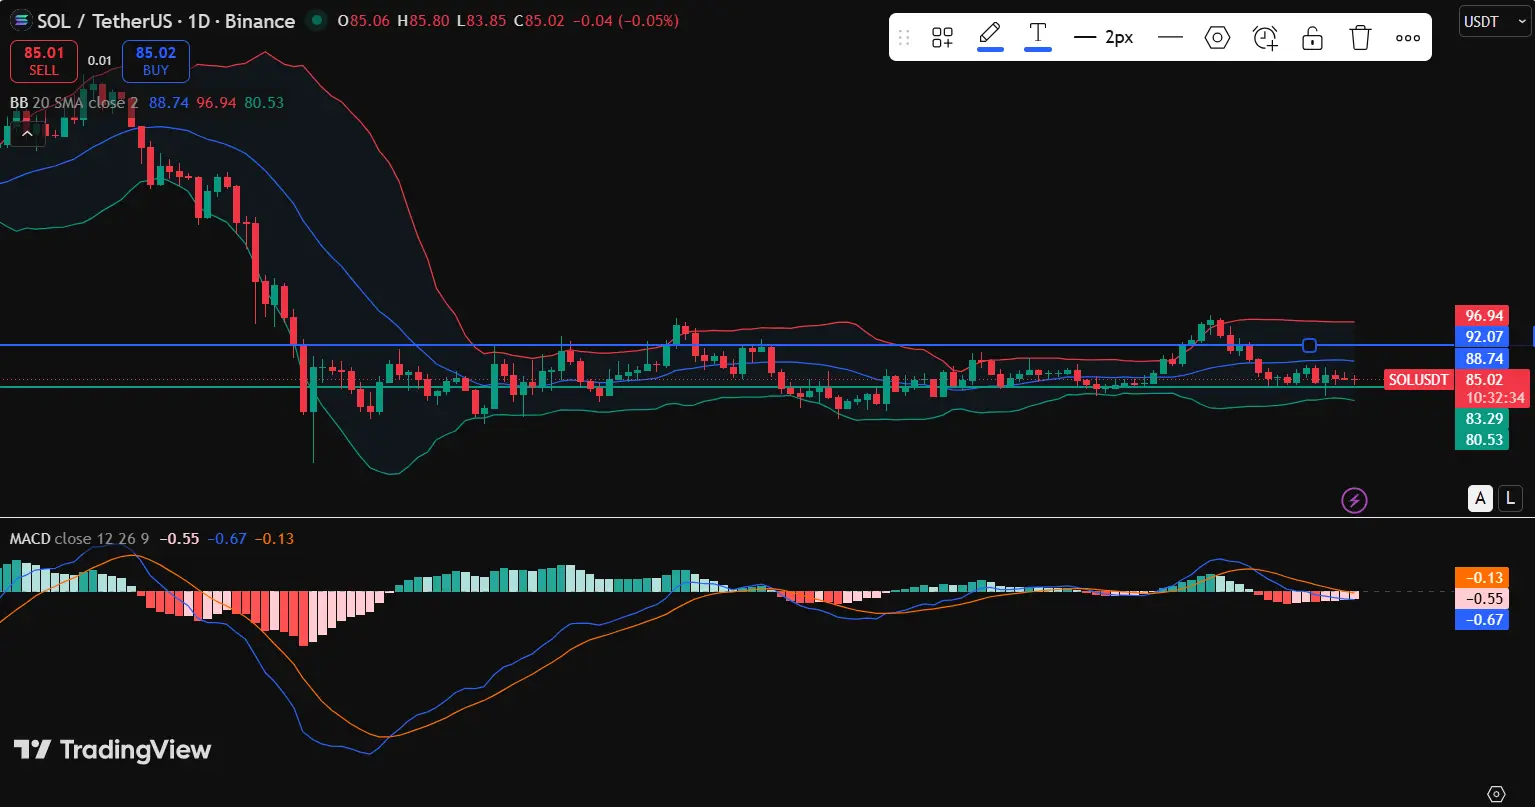The width and height of the screenshot is (1535, 807).
Task: Click the SOLUSDT 85.02 price label
Action: [x=1457, y=379]
